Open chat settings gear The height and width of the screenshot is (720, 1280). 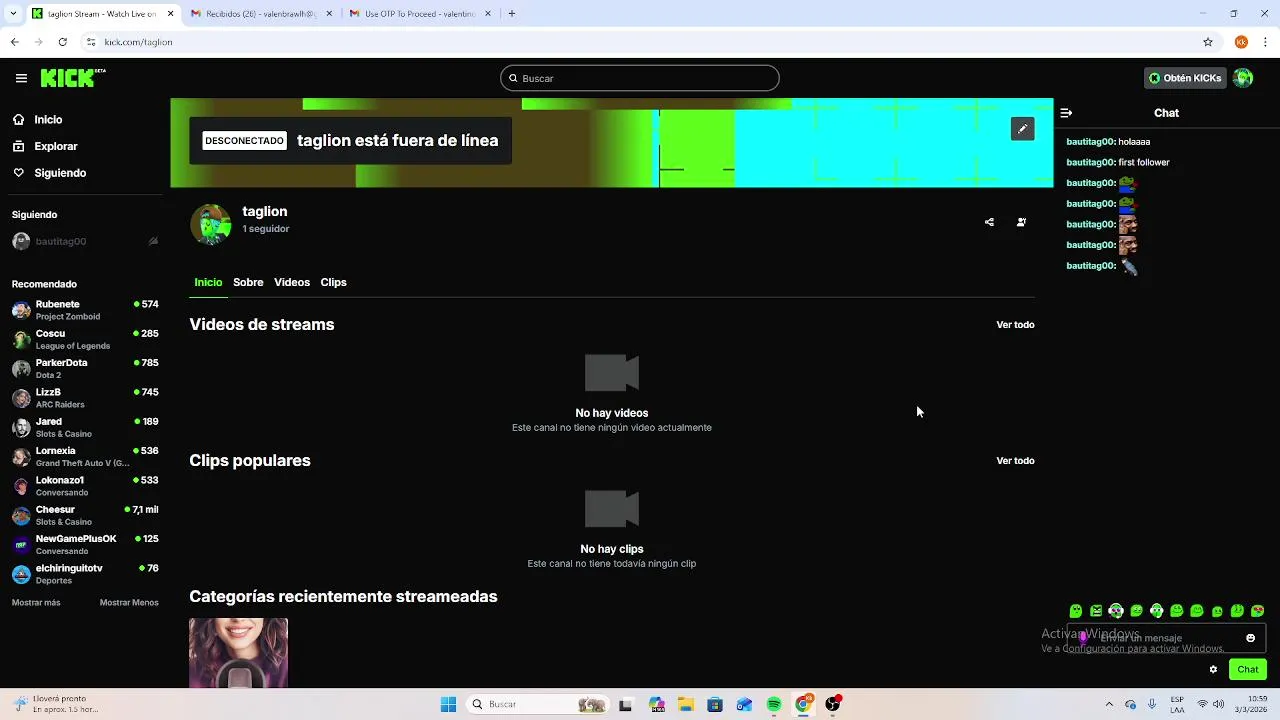click(1213, 669)
